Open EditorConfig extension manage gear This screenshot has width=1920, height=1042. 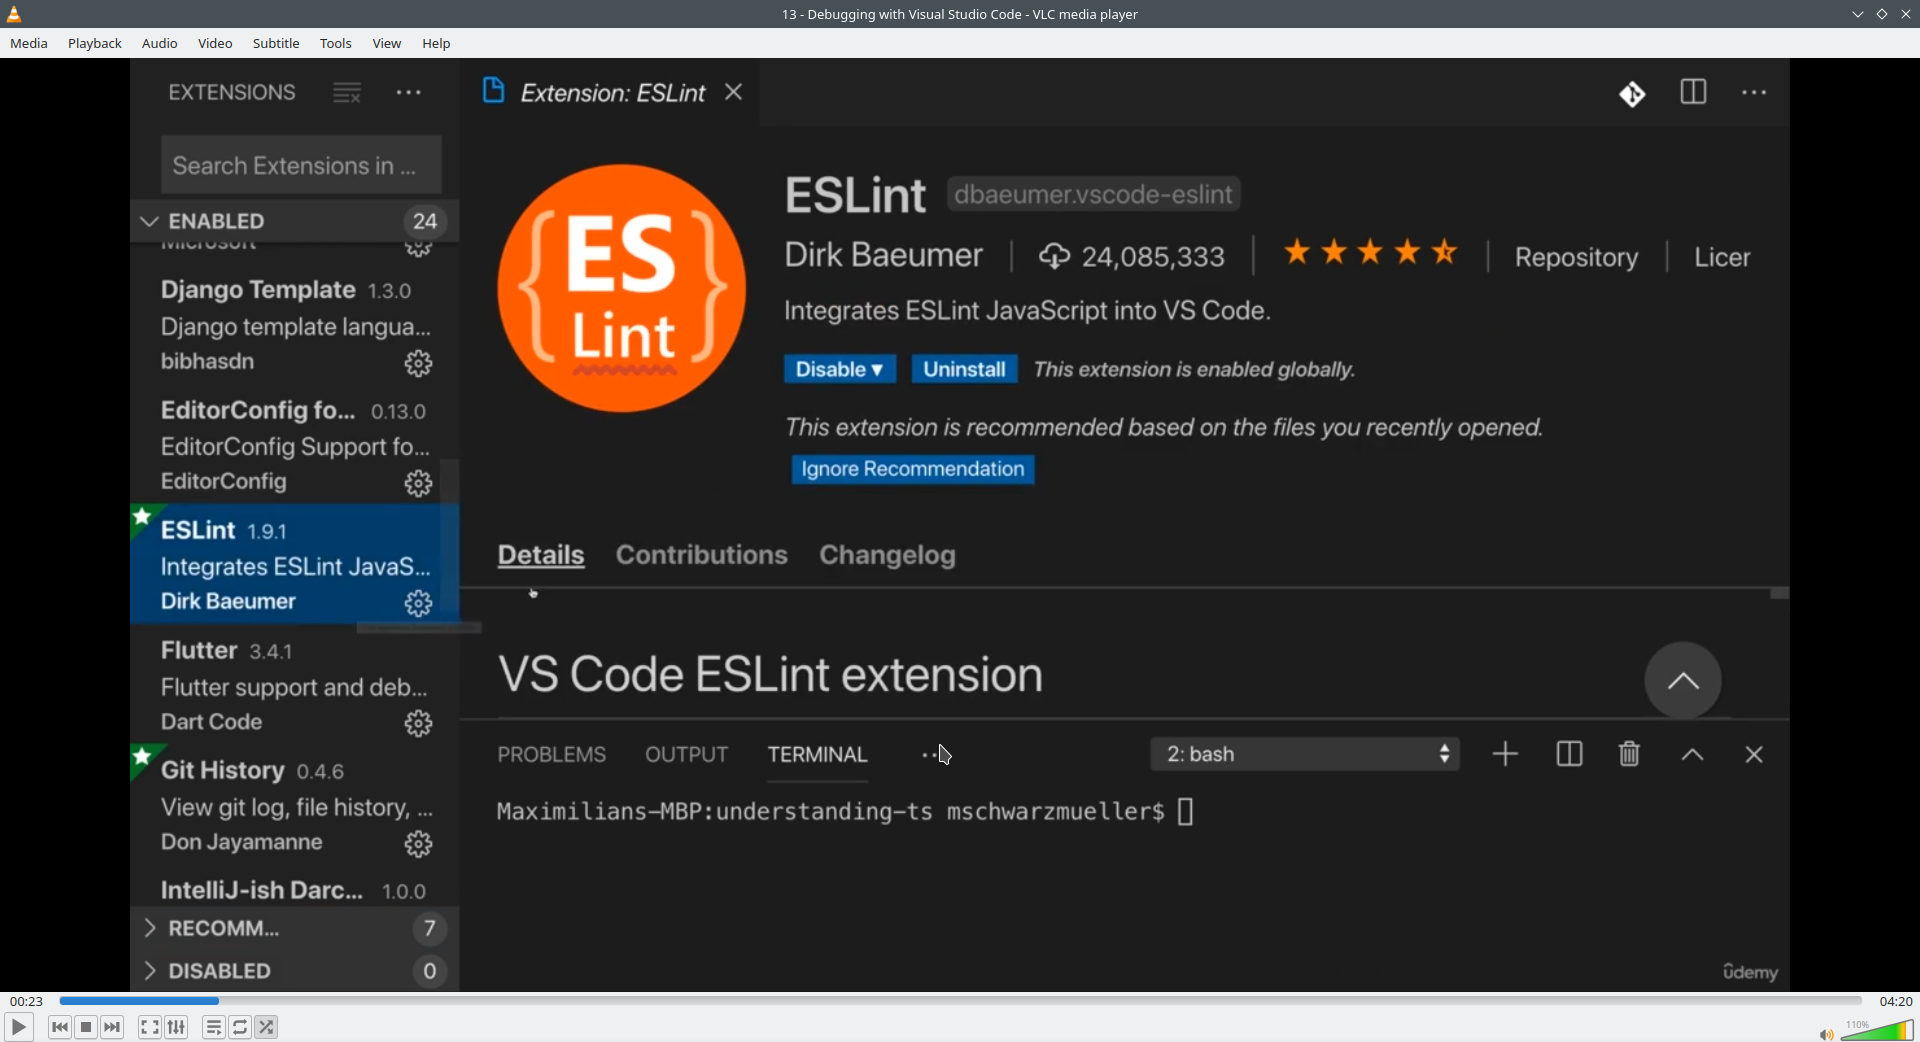point(418,484)
